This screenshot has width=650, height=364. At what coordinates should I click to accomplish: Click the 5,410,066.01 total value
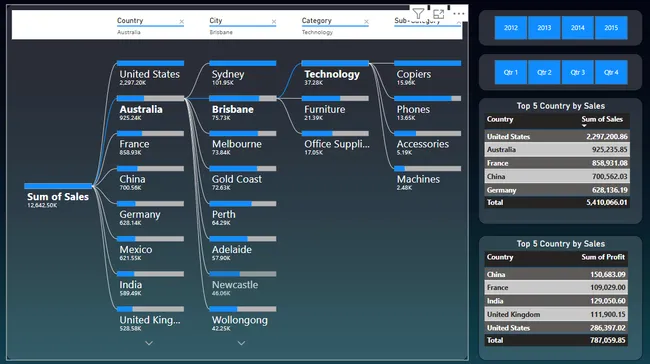pyautogui.click(x=606, y=202)
